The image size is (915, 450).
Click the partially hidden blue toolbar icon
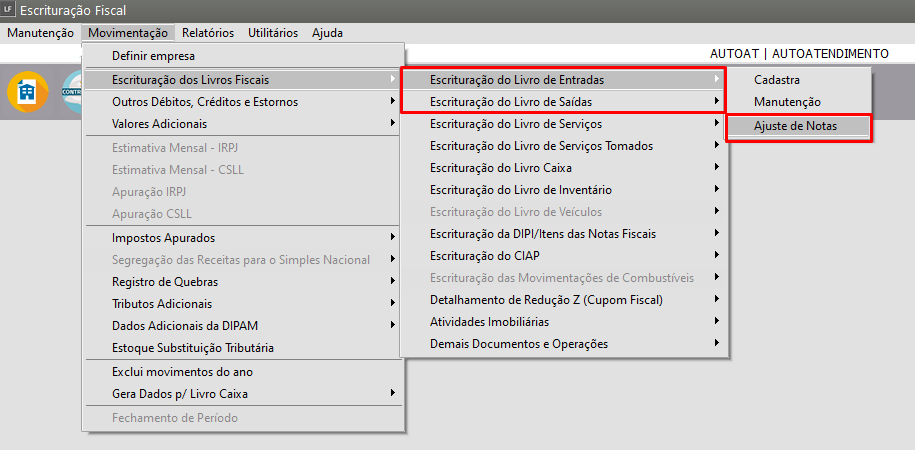[x=71, y=91]
